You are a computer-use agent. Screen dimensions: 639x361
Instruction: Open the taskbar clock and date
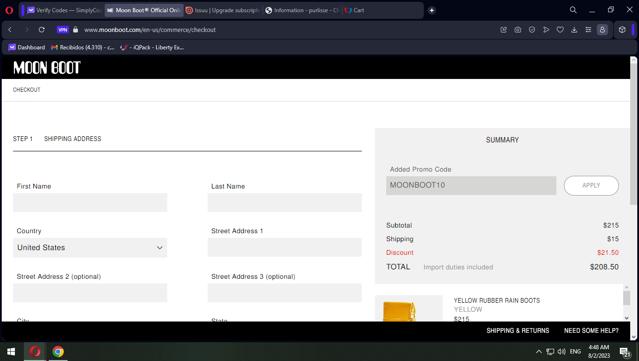coord(599,352)
